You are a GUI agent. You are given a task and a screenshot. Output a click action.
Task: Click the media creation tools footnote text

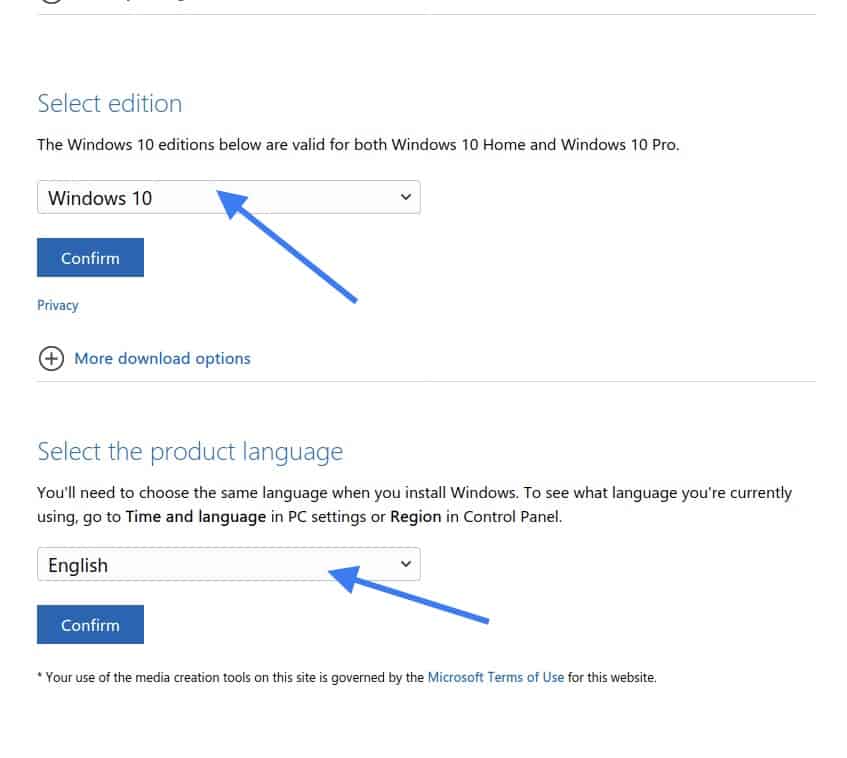click(x=347, y=677)
